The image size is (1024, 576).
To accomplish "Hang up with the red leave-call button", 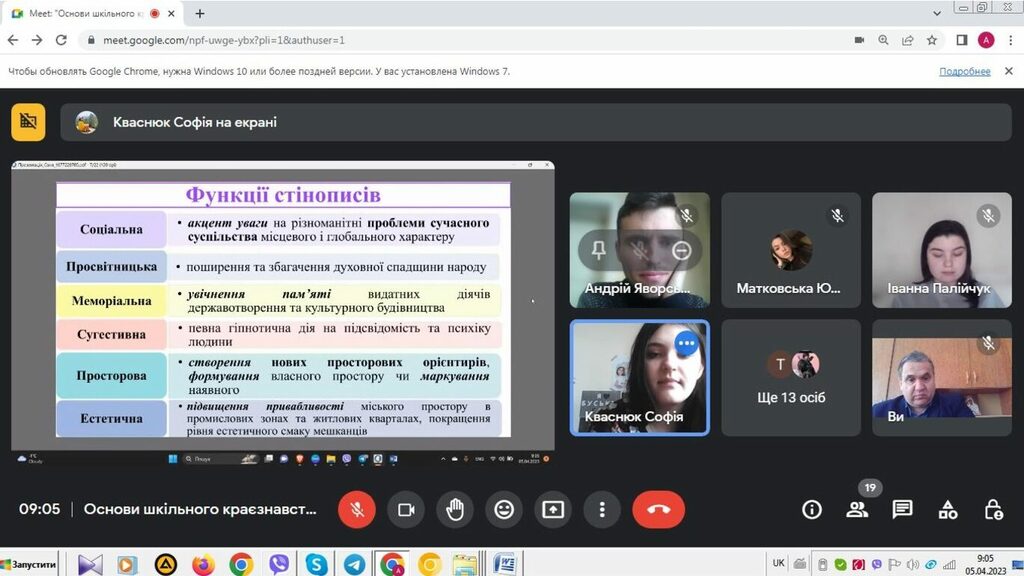I will click(658, 509).
